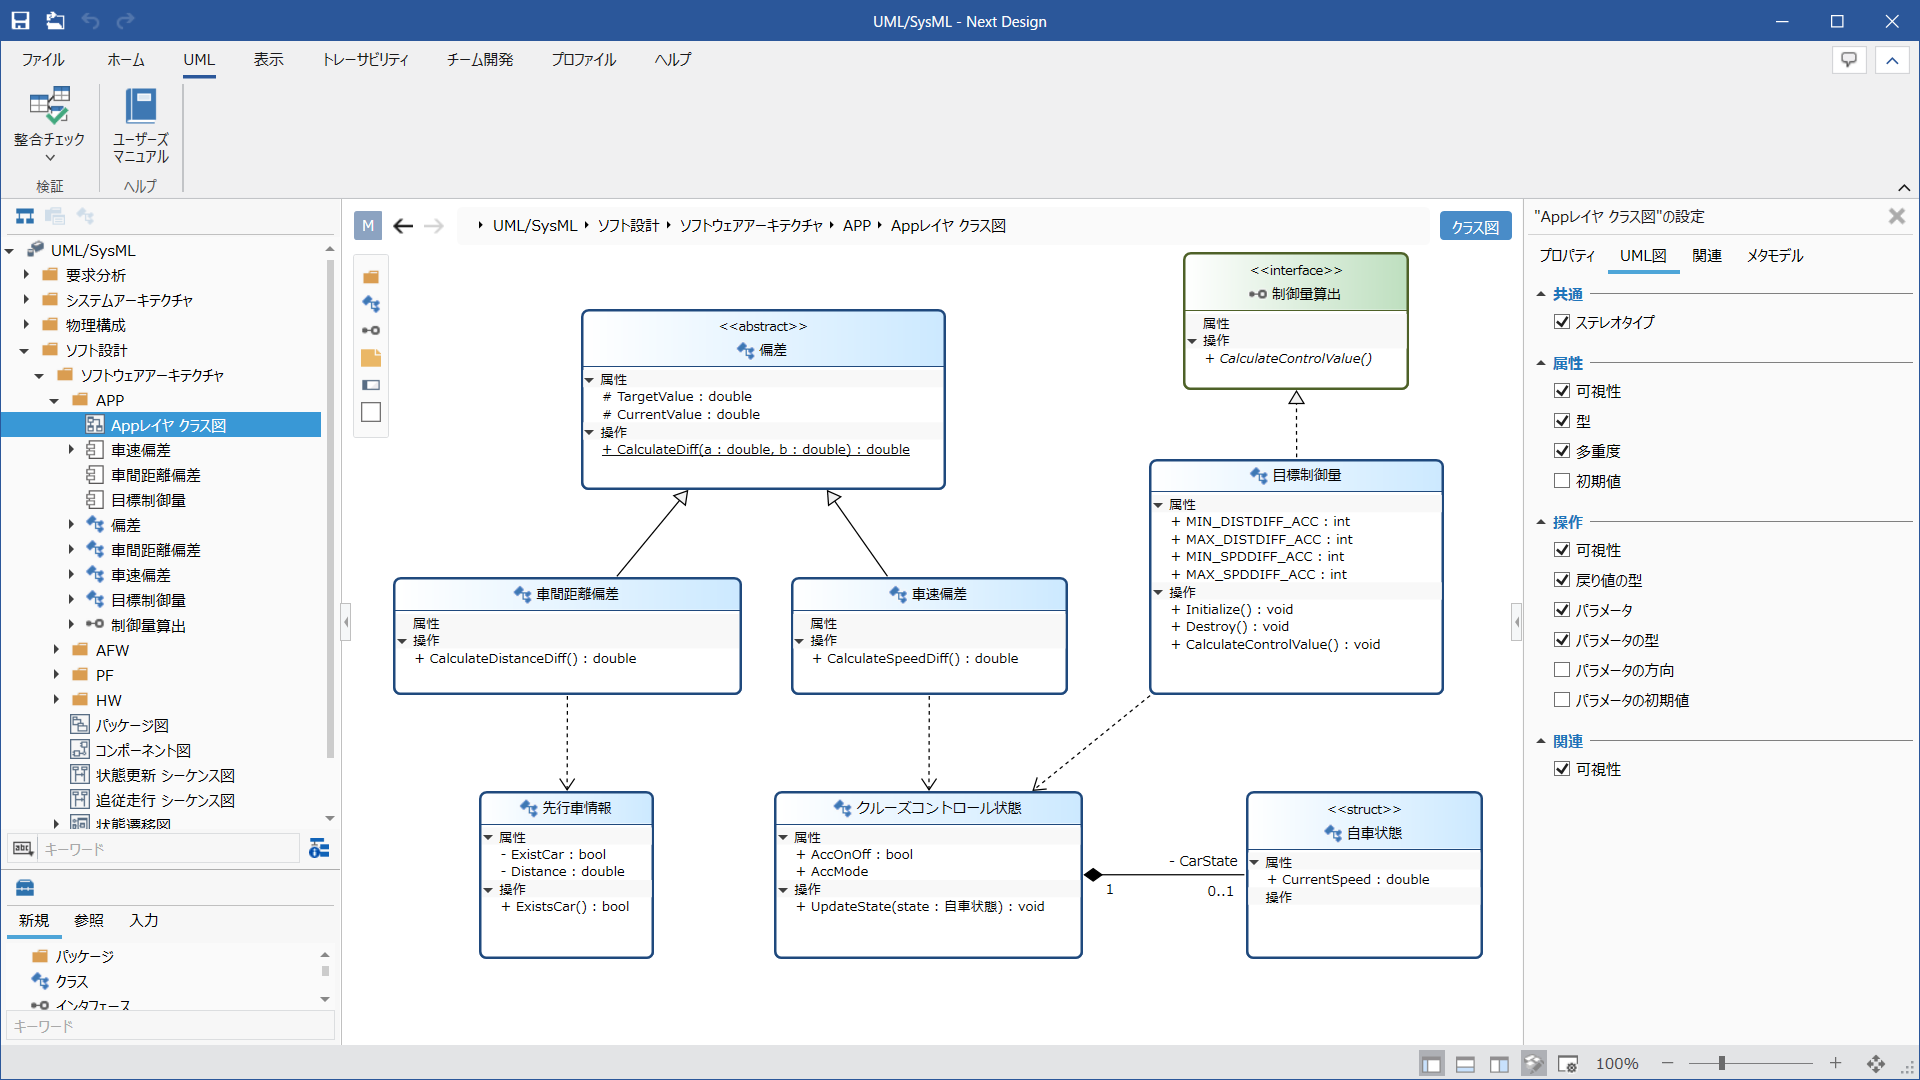
Task: Collapse the APP tree folder
Action: click(x=55, y=400)
